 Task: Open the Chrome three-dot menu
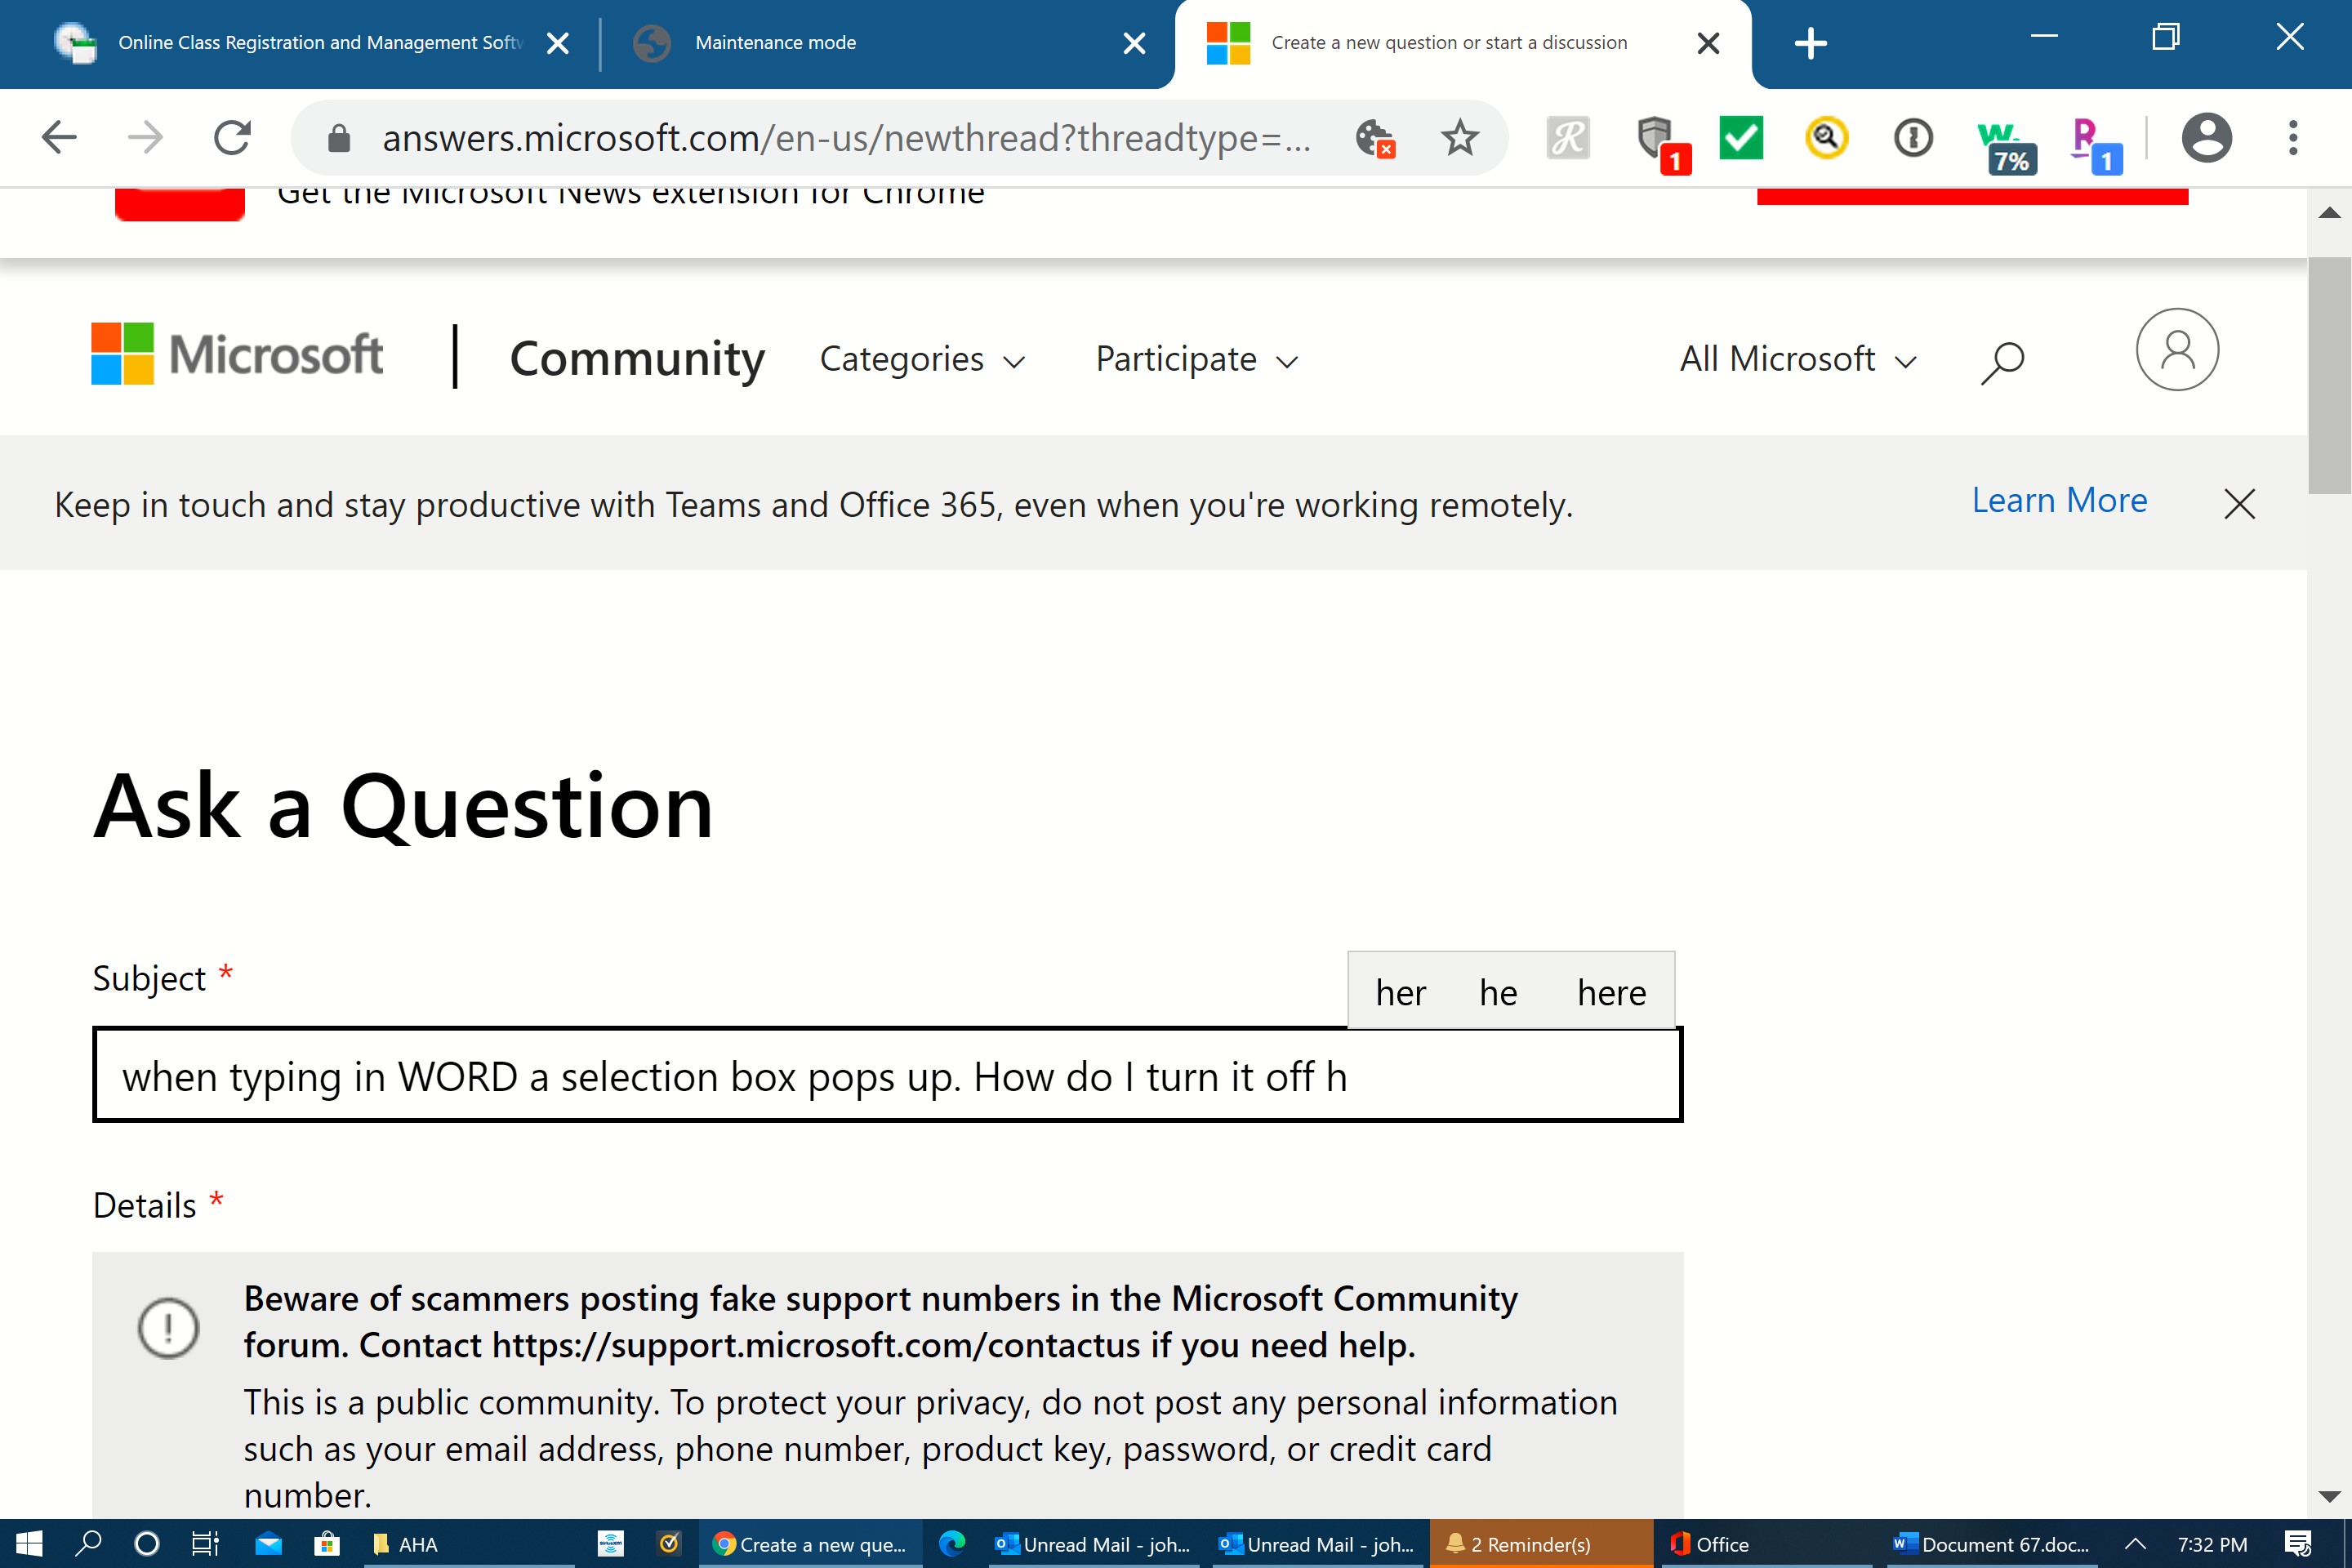click(x=2292, y=138)
